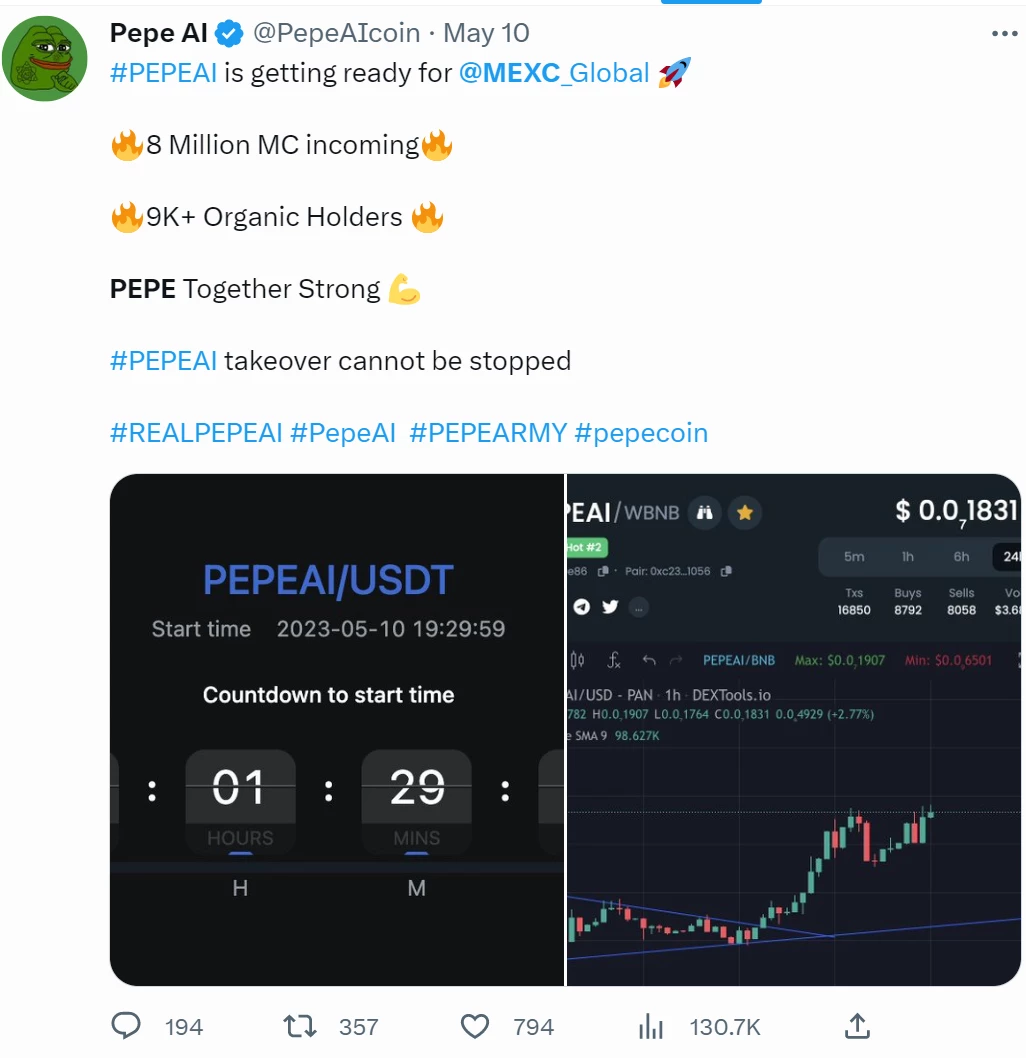This screenshot has width=1026, height=1058.
Task: Open the @PepeAIcoin handle link
Action: coord(336,33)
